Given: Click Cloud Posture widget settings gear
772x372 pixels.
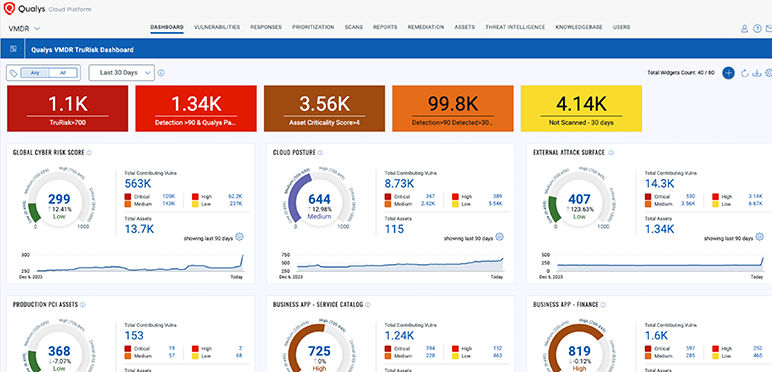Looking at the screenshot, I should click(x=499, y=237).
